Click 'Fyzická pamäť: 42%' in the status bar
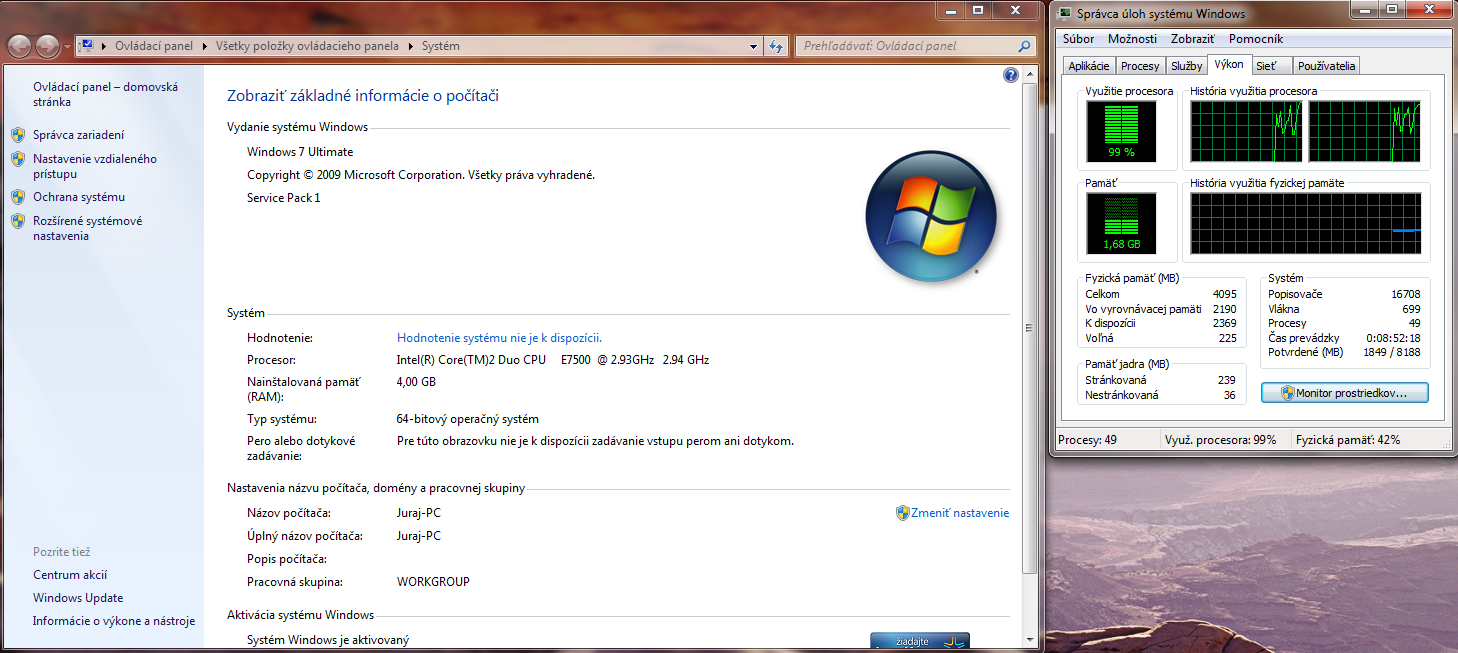The image size is (1458, 653). point(1348,440)
